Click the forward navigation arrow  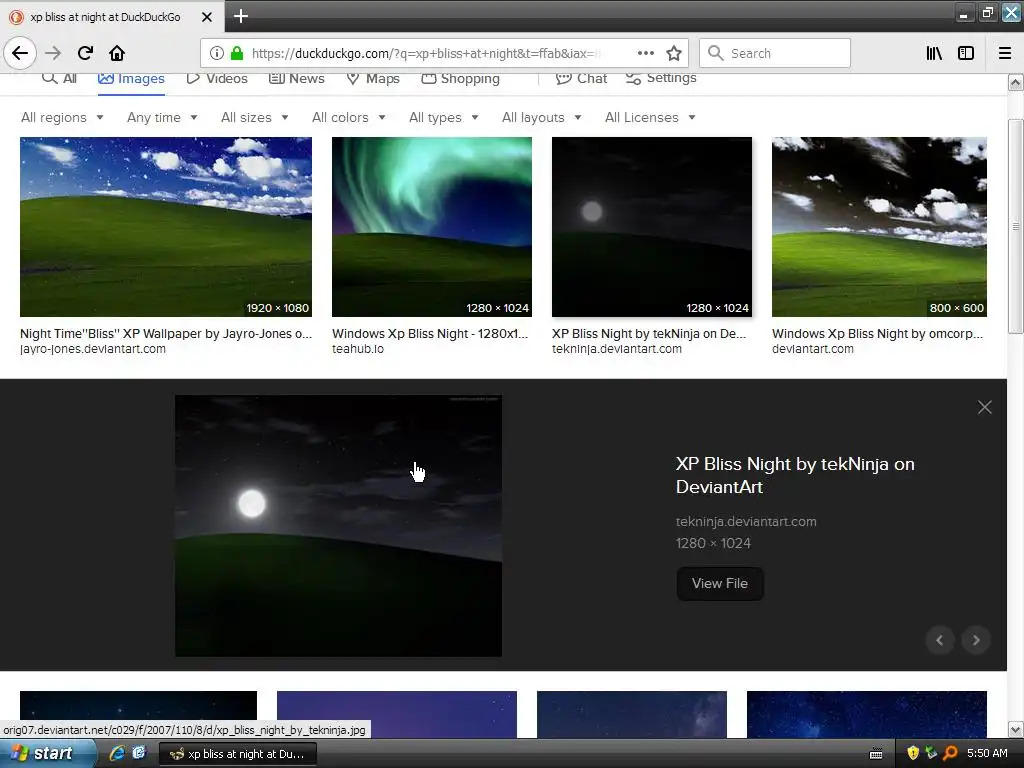tap(53, 53)
